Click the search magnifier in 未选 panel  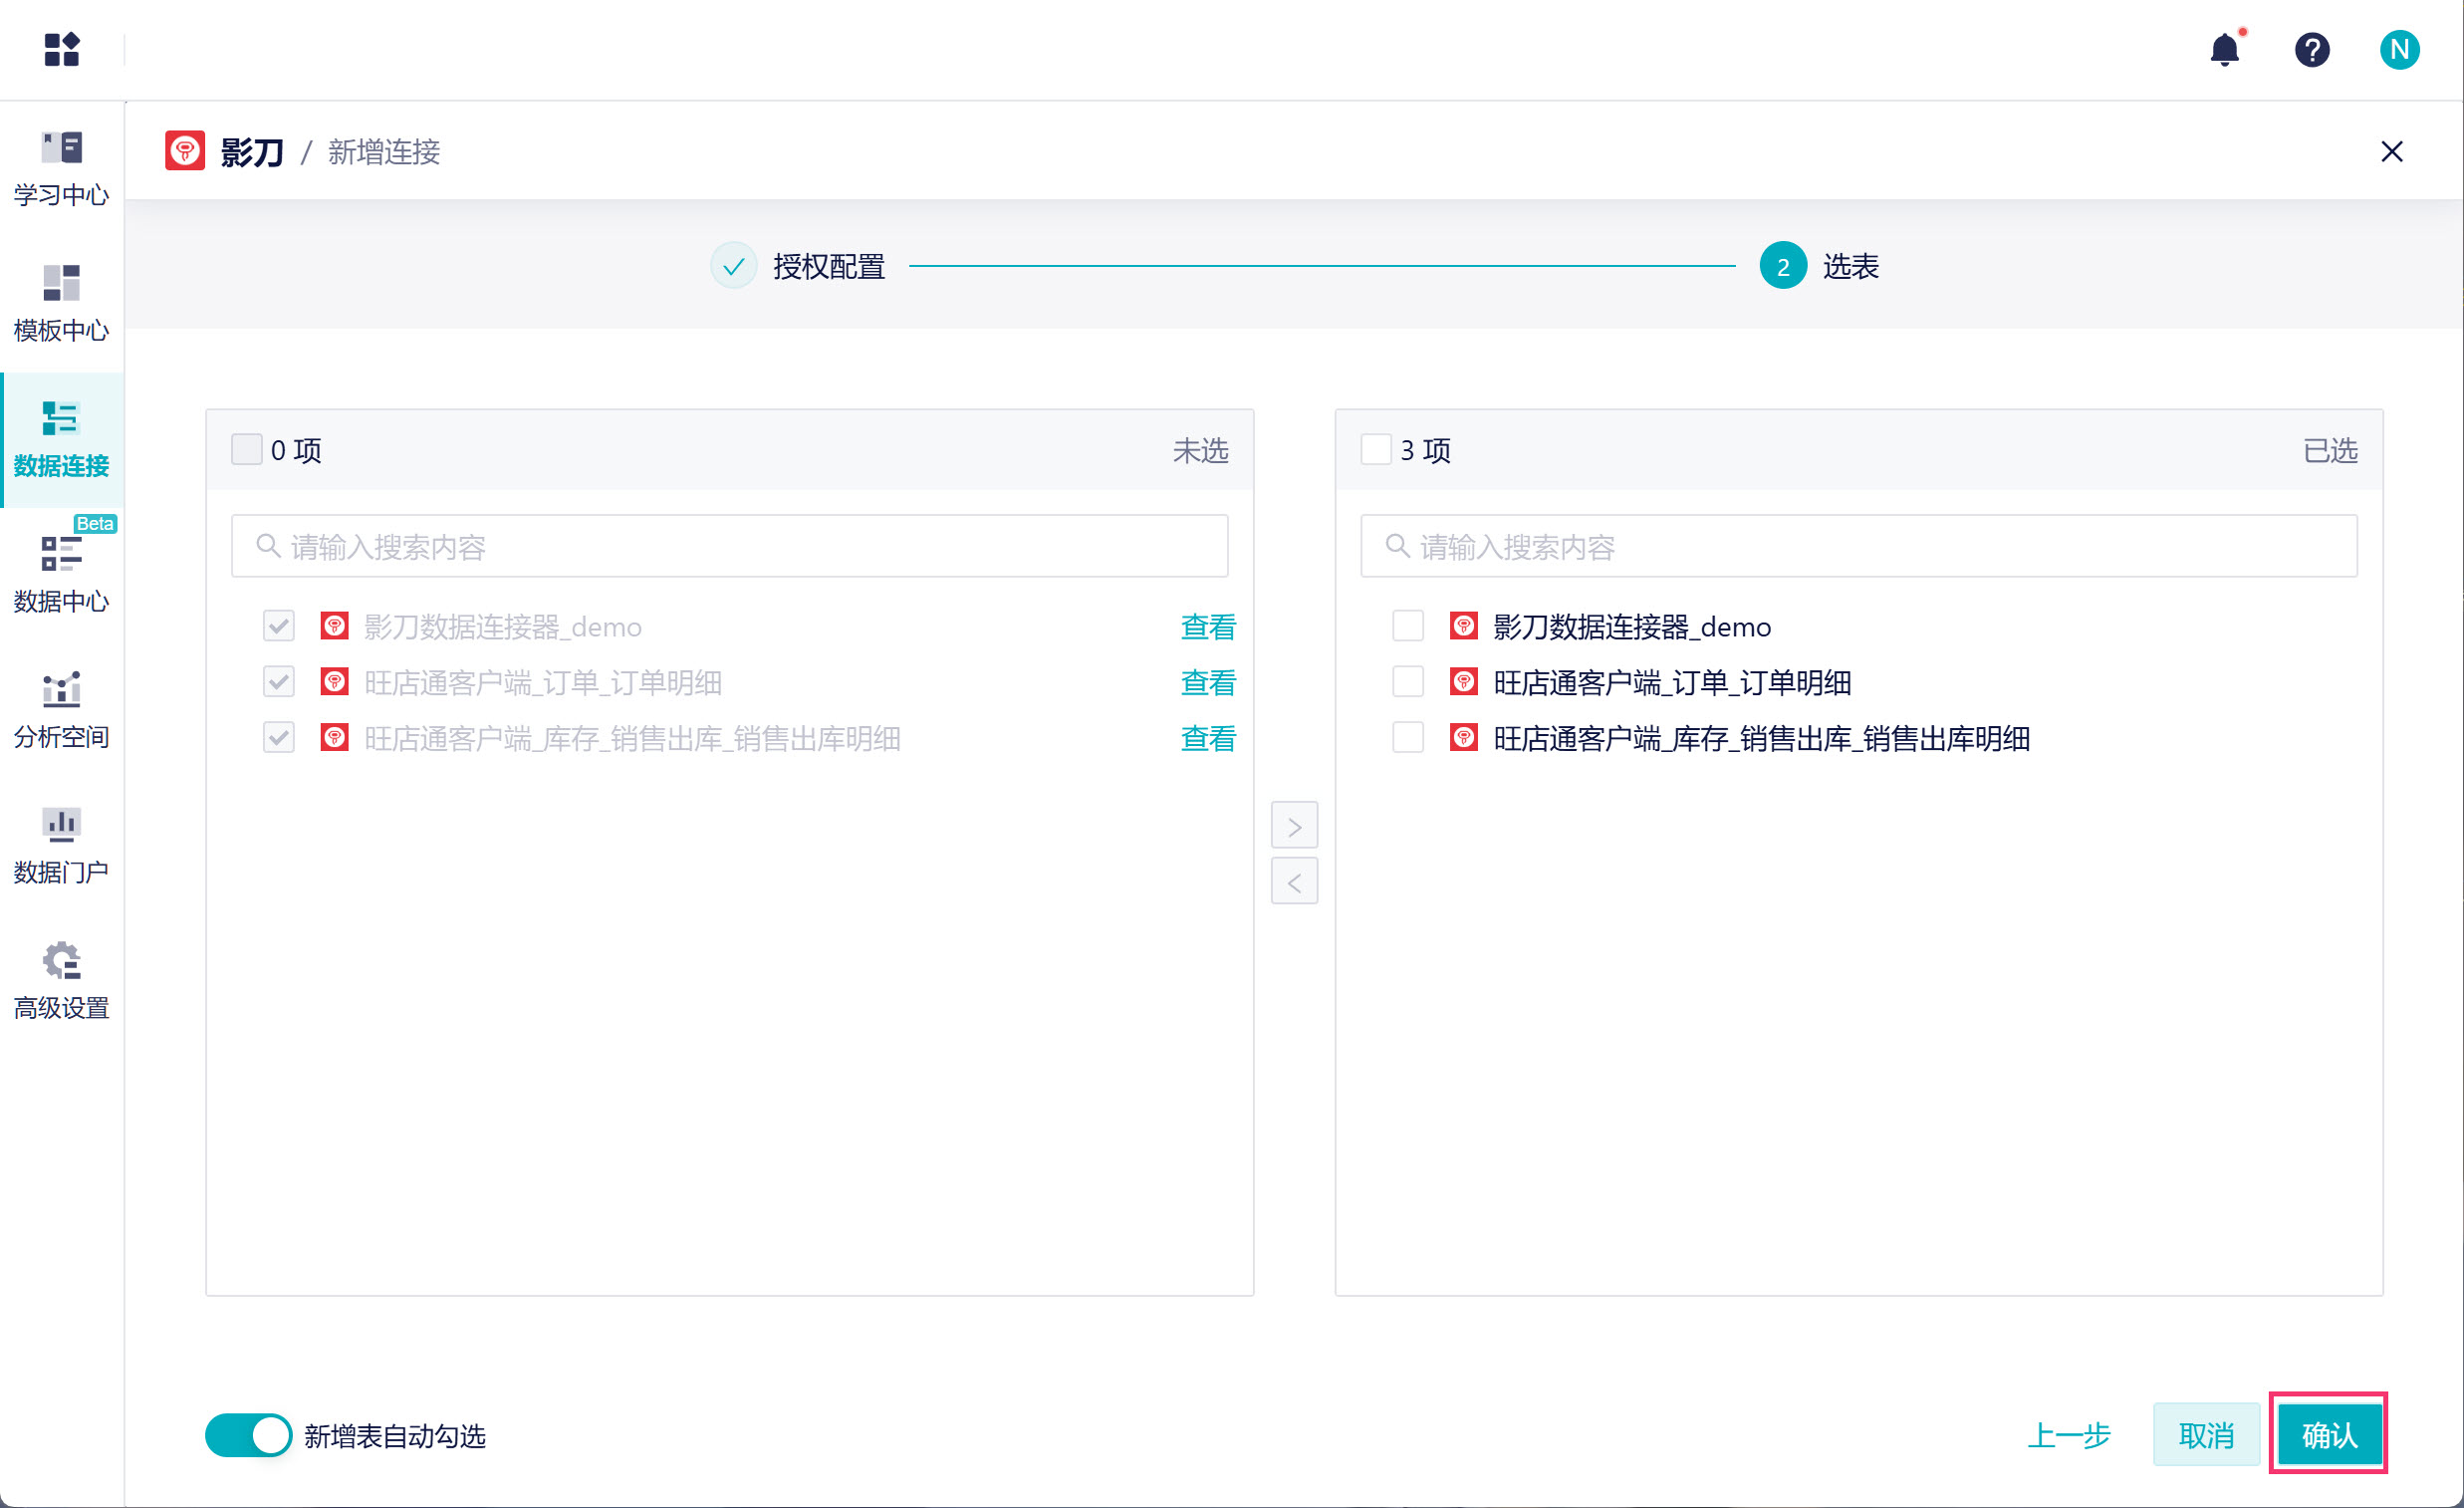tap(268, 546)
